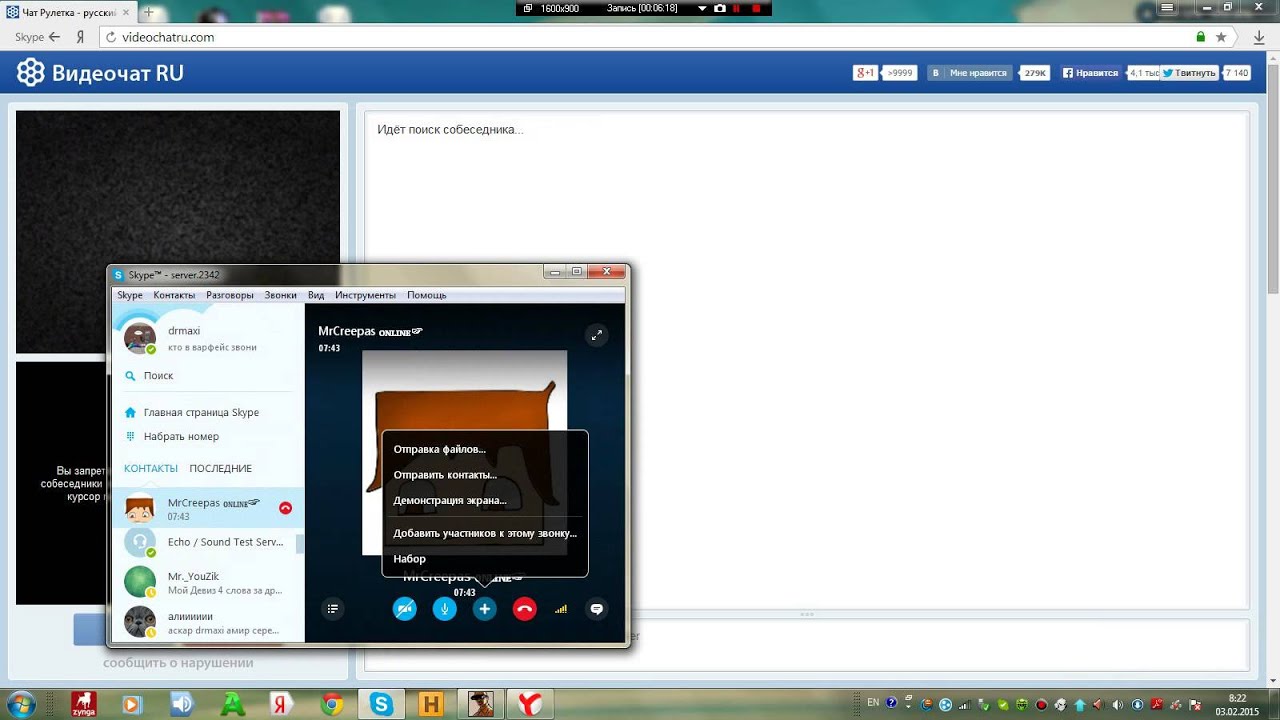The width and height of the screenshot is (1280, 720).
Task: Open the Контакты menu
Action: coord(174,295)
